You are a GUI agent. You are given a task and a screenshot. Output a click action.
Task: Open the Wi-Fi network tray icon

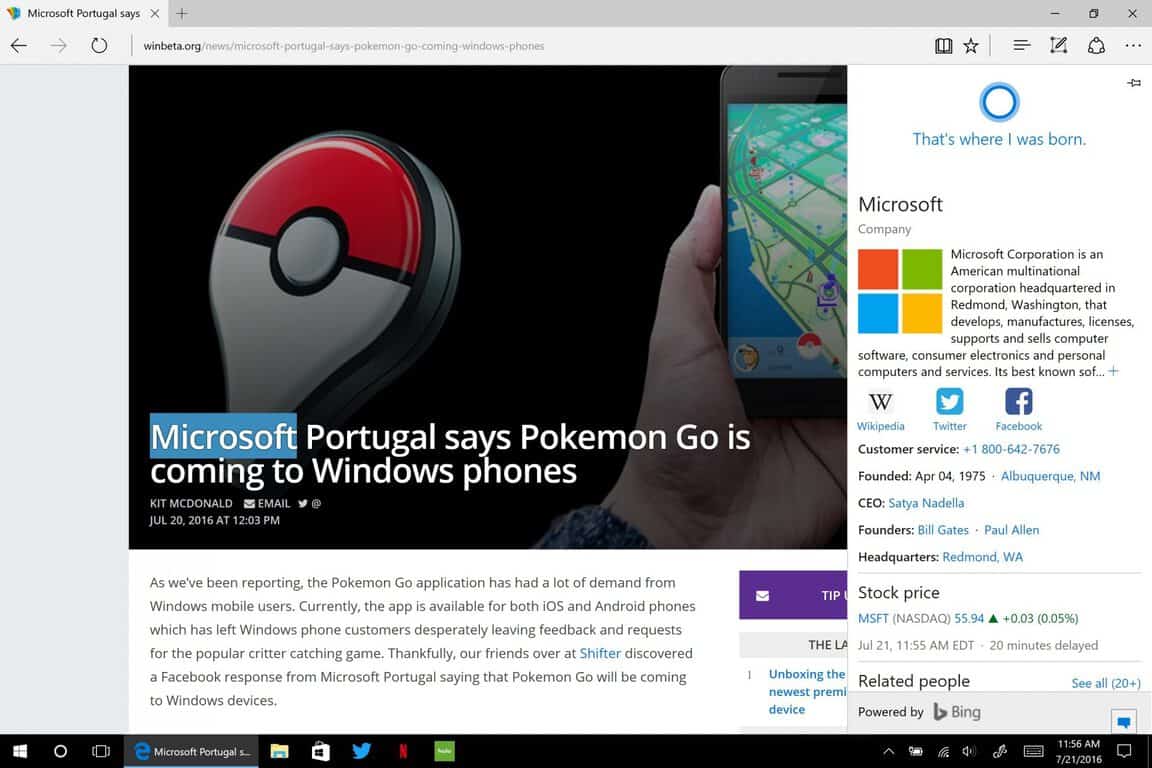(x=943, y=751)
